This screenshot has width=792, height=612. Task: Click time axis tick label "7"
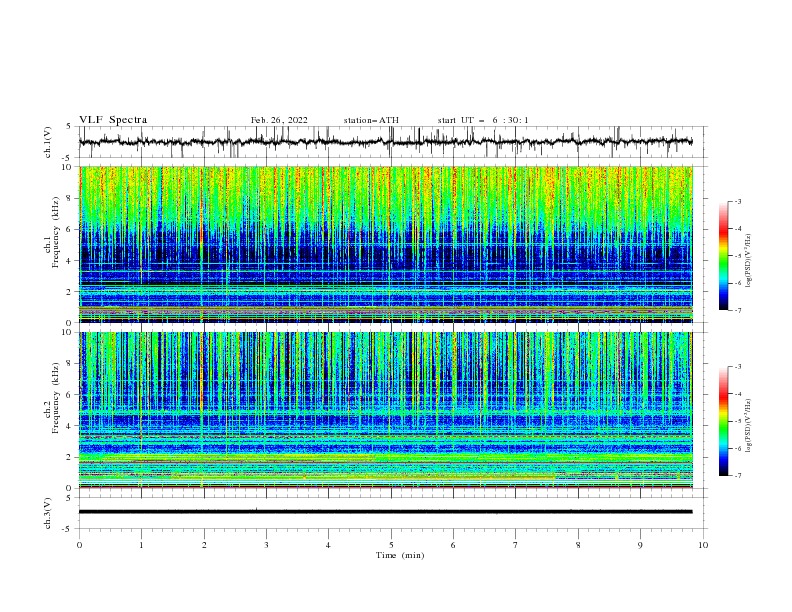(x=516, y=545)
